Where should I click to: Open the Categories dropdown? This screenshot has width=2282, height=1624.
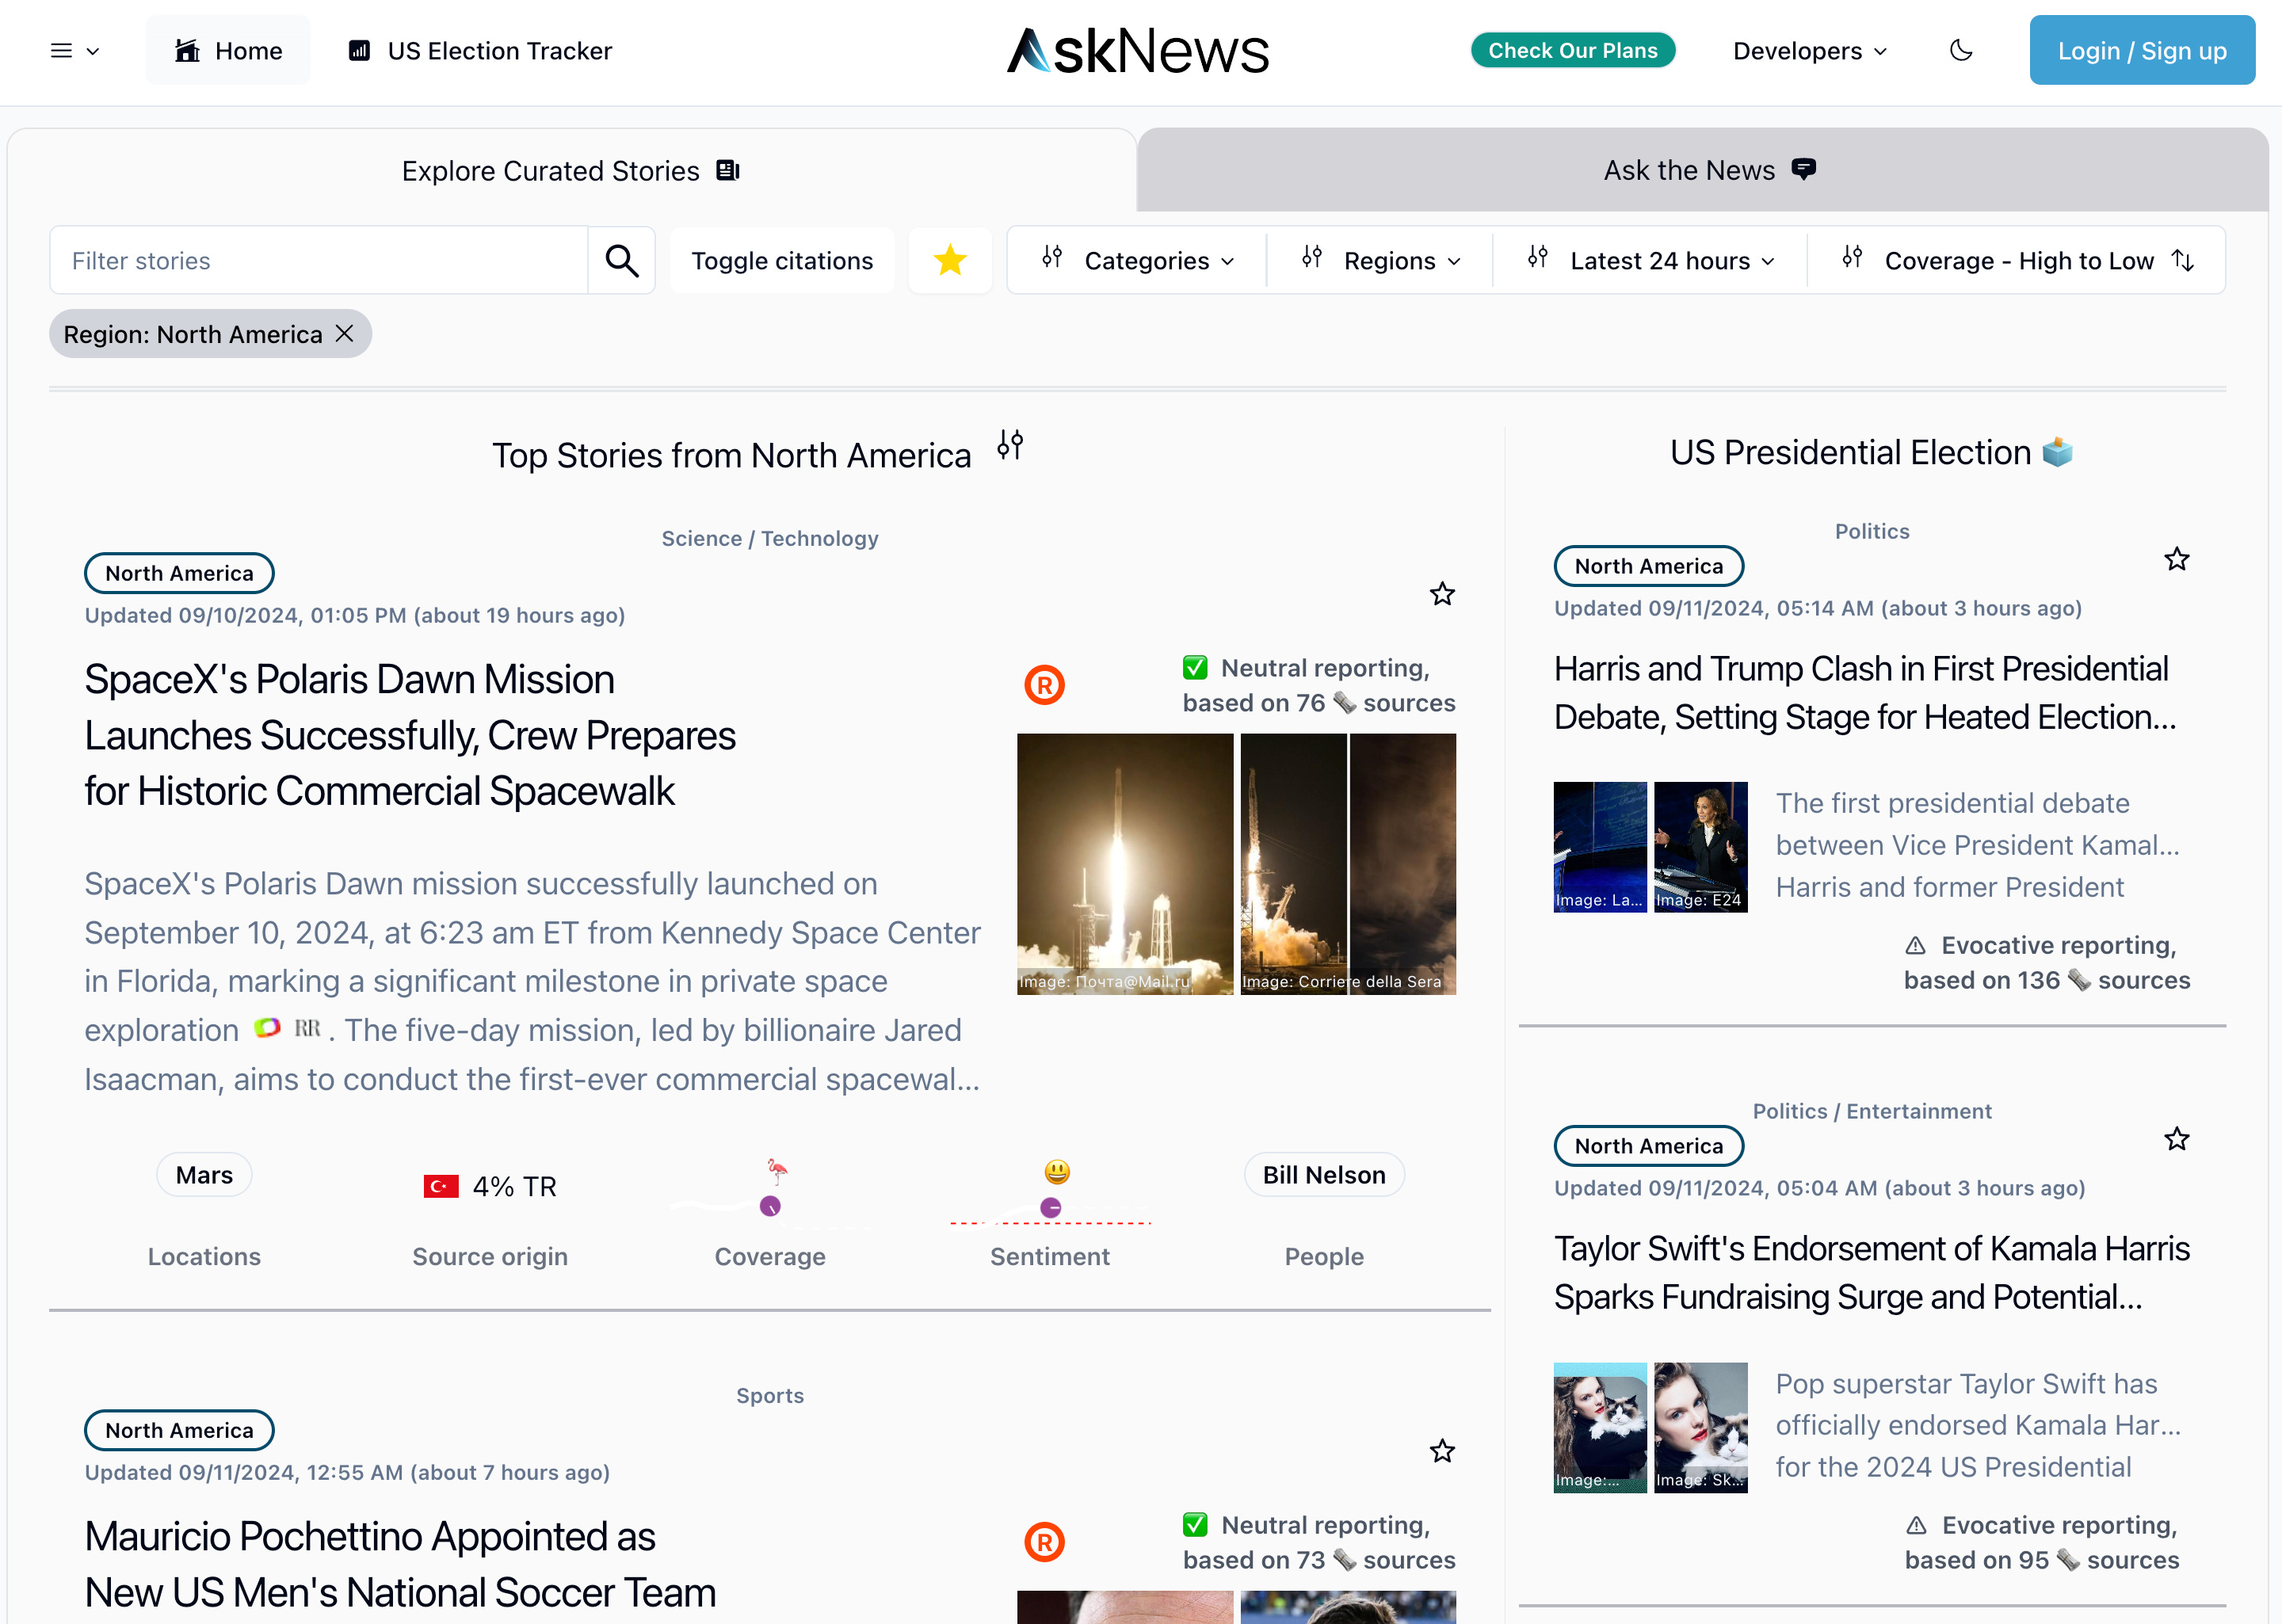pyautogui.click(x=1136, y=260)
